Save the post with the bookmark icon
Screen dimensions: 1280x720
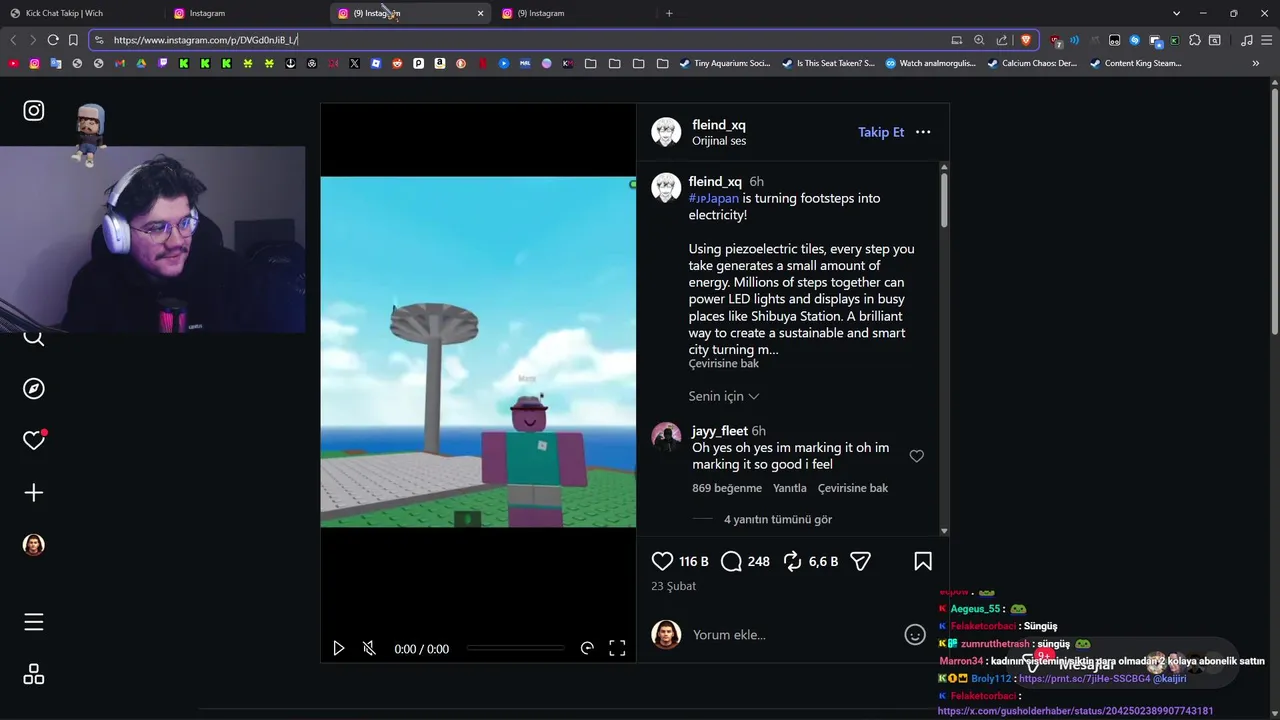(x=923, y=562)
